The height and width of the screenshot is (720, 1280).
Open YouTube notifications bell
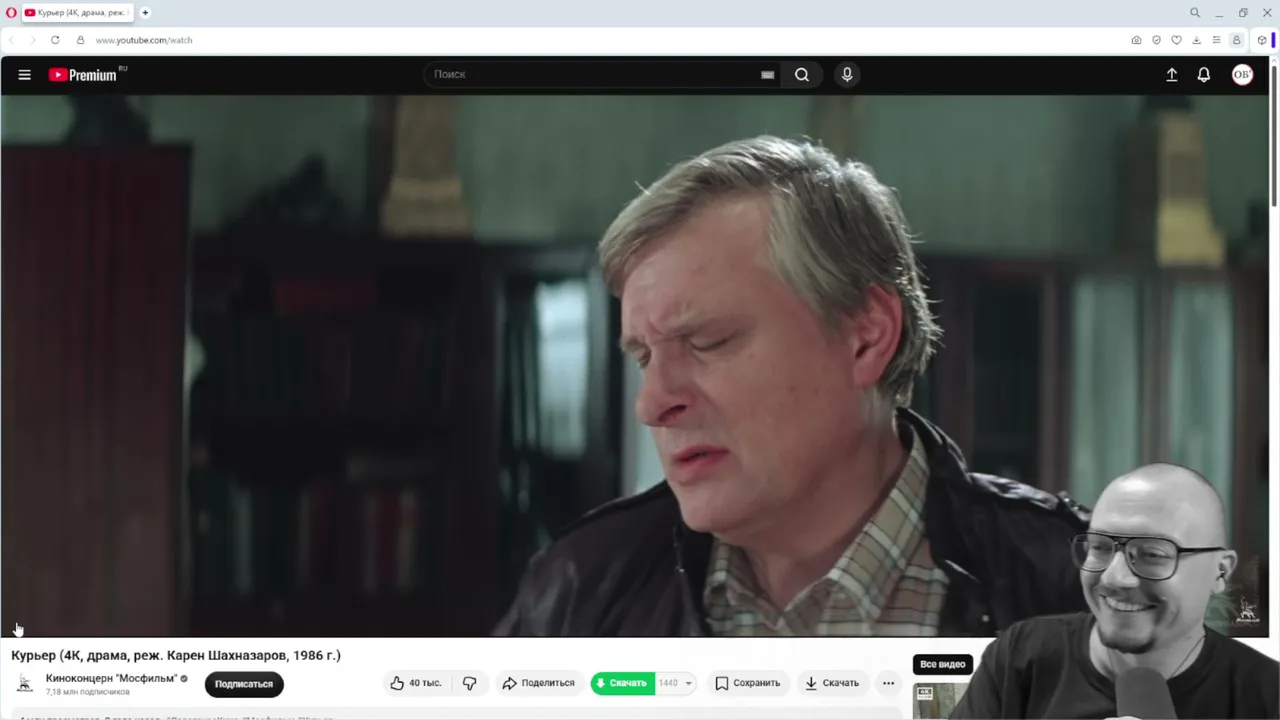[x=1204, y=75]
